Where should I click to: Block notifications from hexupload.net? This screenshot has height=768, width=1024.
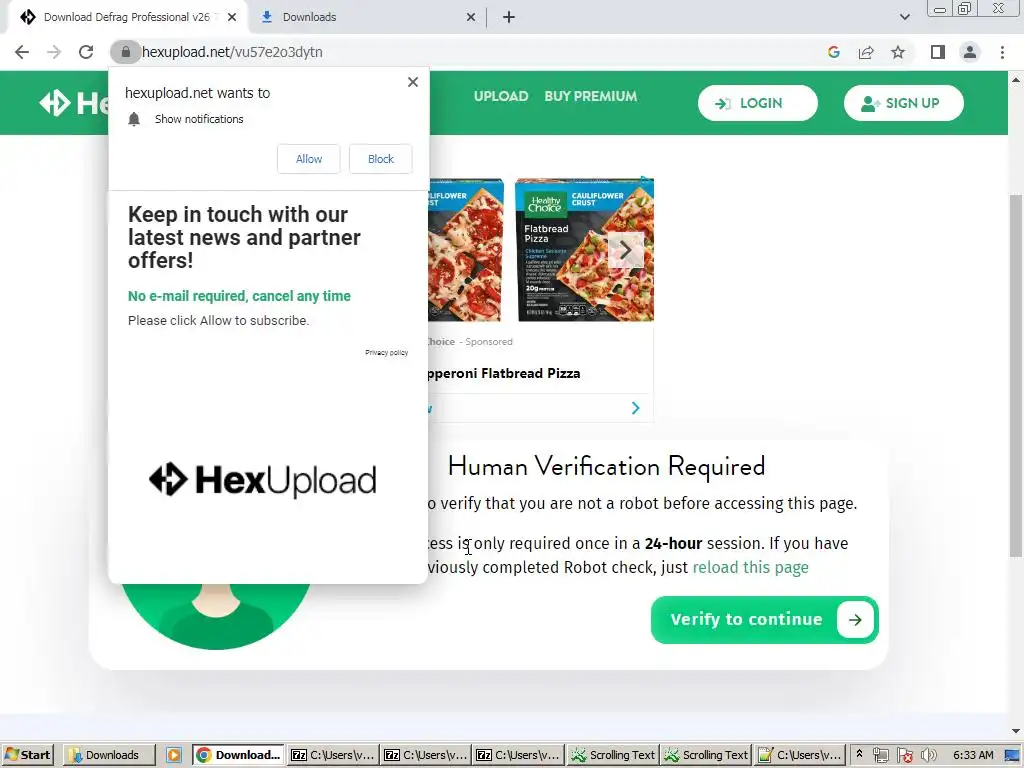[381, 159]
